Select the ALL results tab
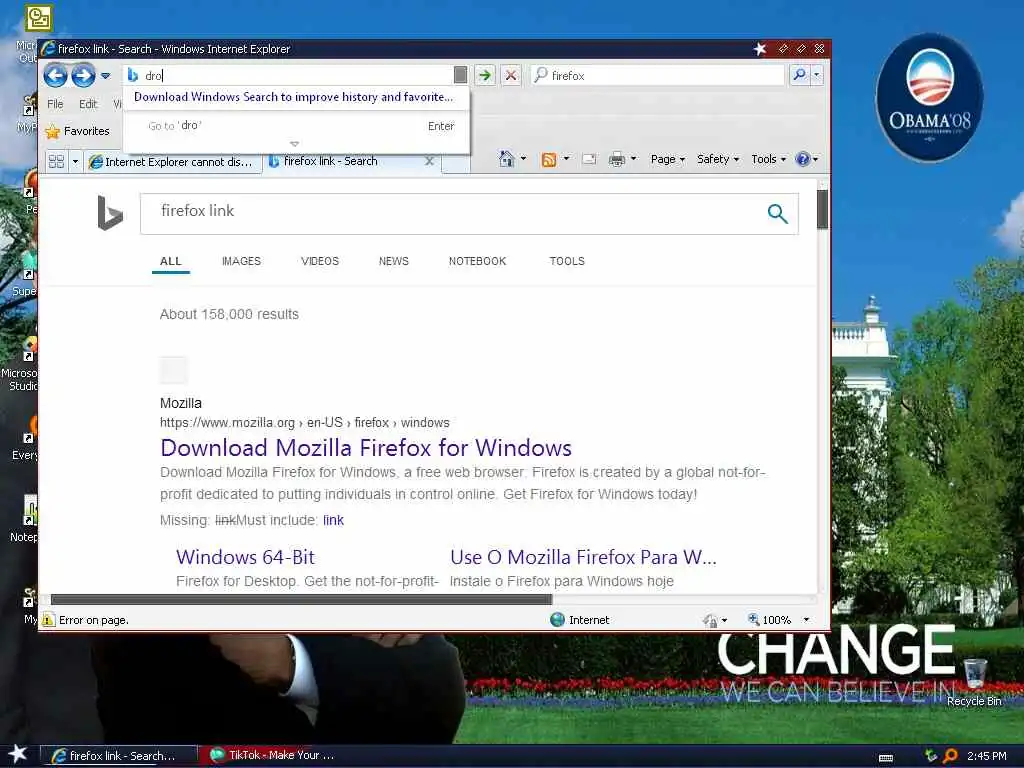1024x768 pixels. (170, 261)
